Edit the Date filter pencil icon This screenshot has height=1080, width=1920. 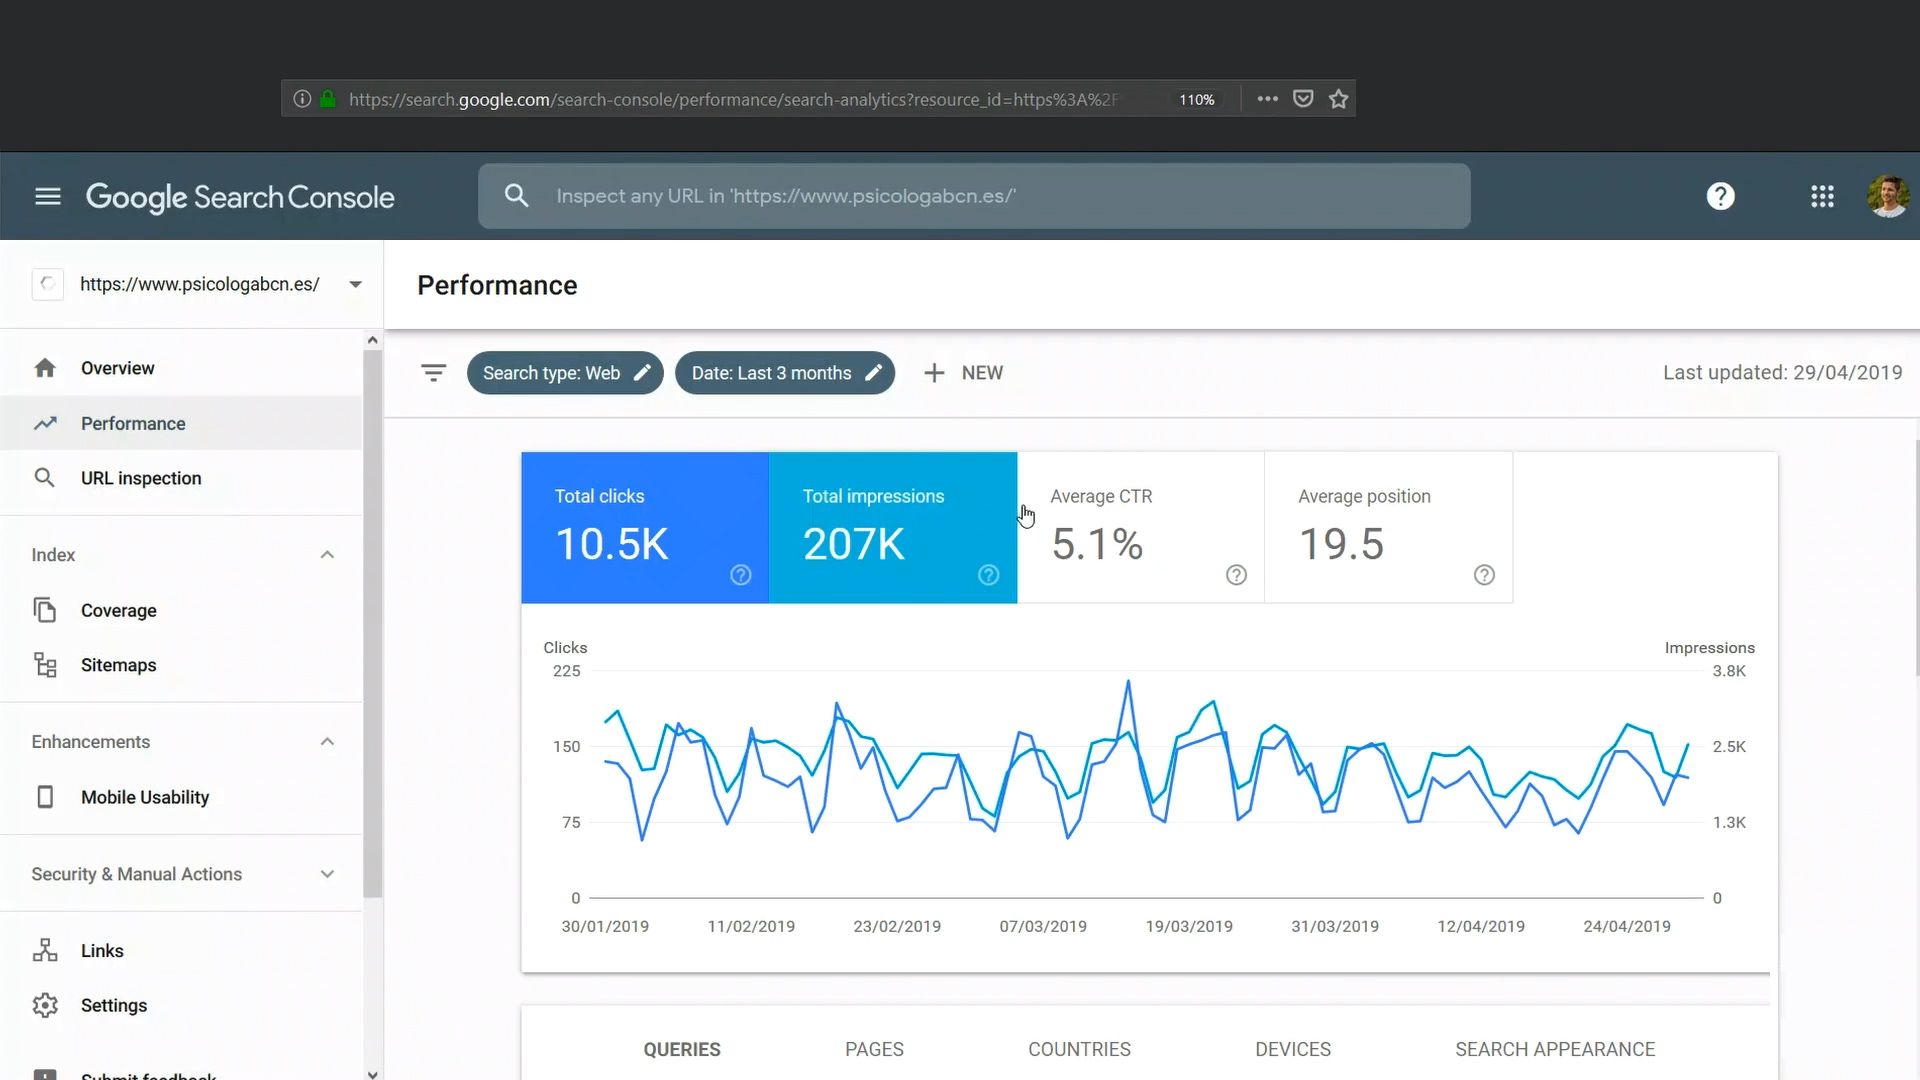click(x=874, y=373)
